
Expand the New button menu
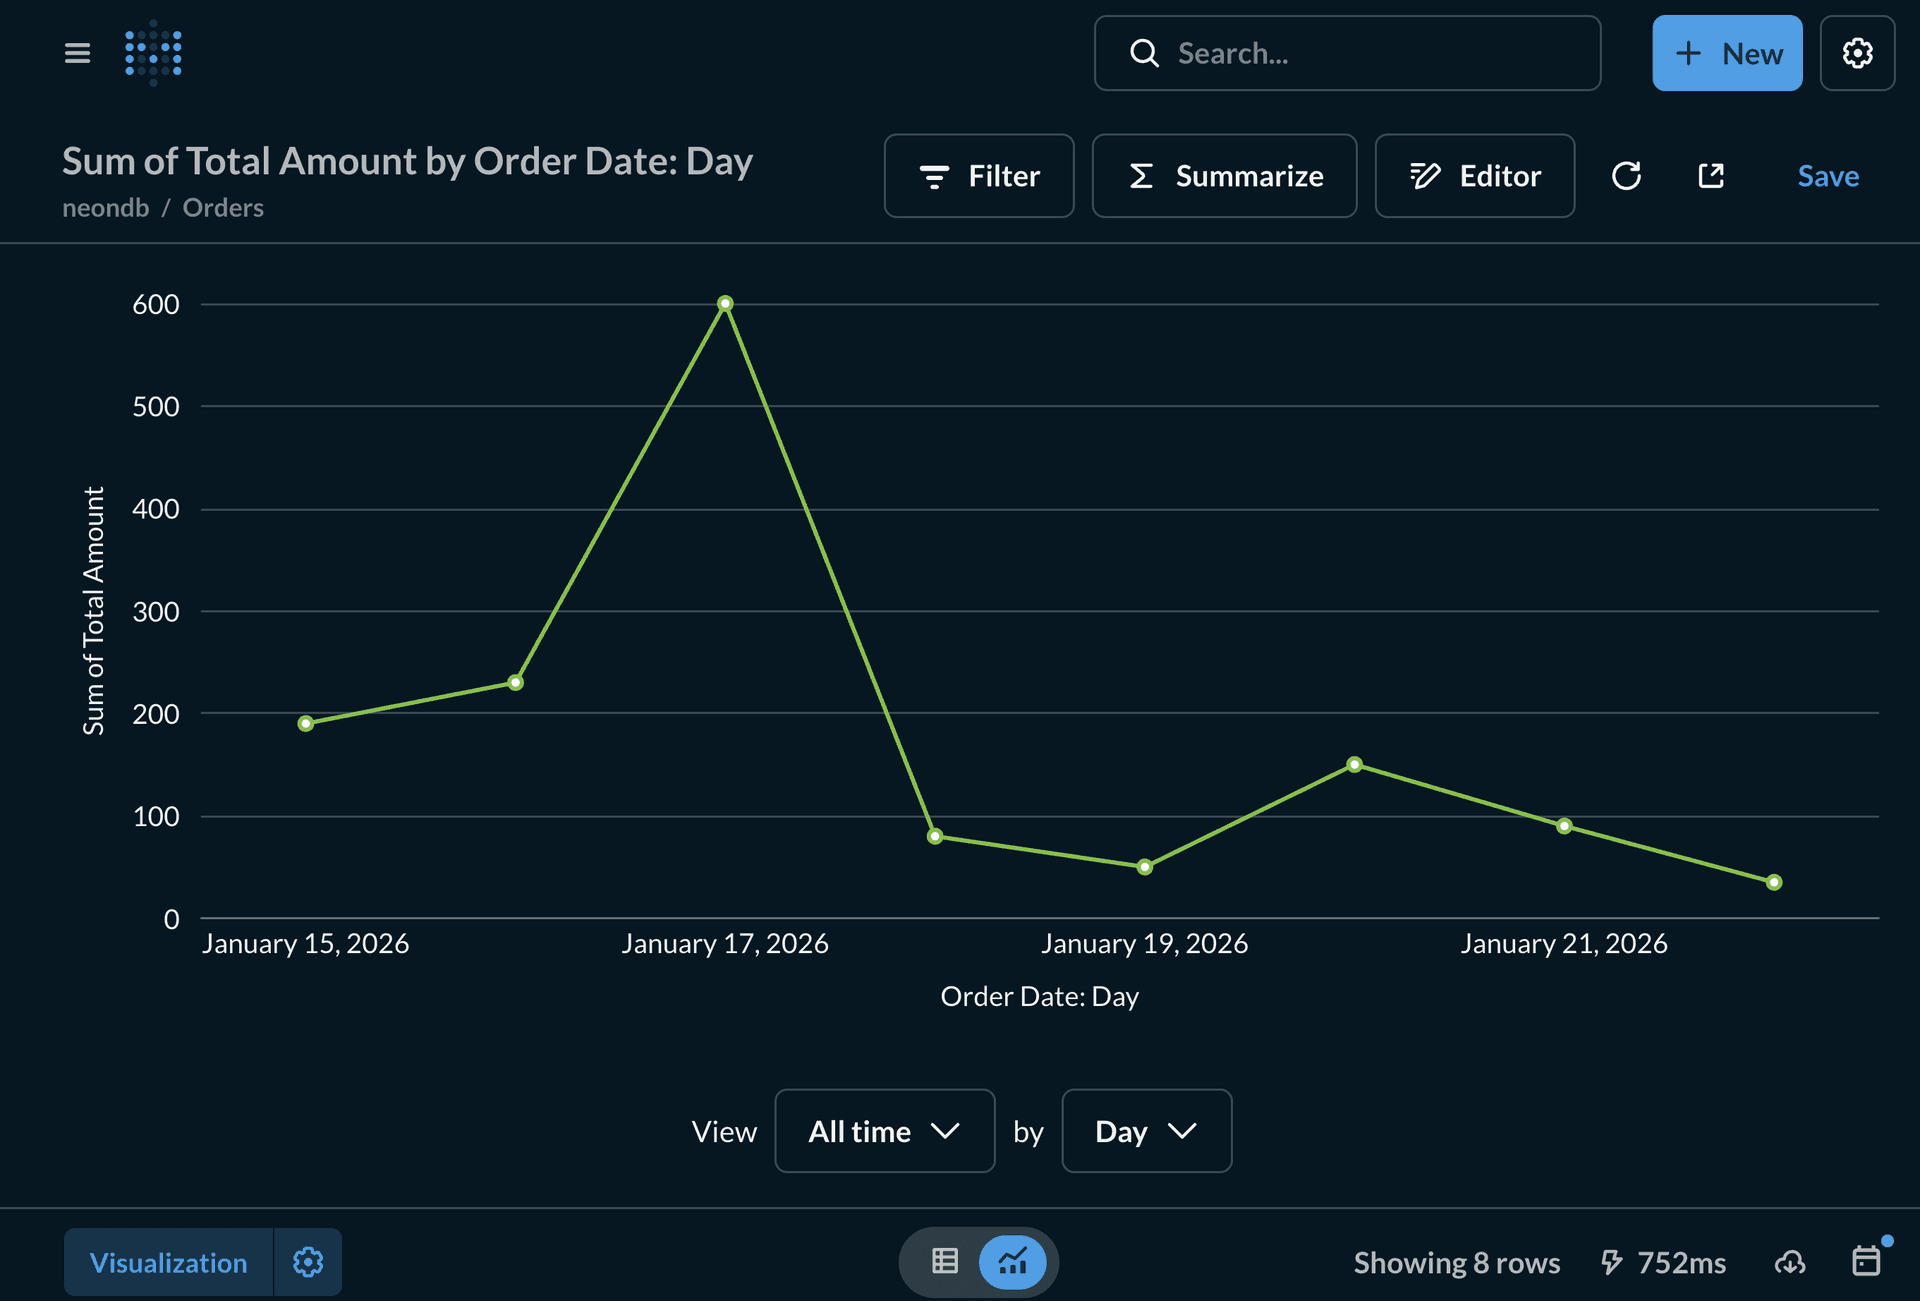pyautogui.click(x=1727, y=53)
